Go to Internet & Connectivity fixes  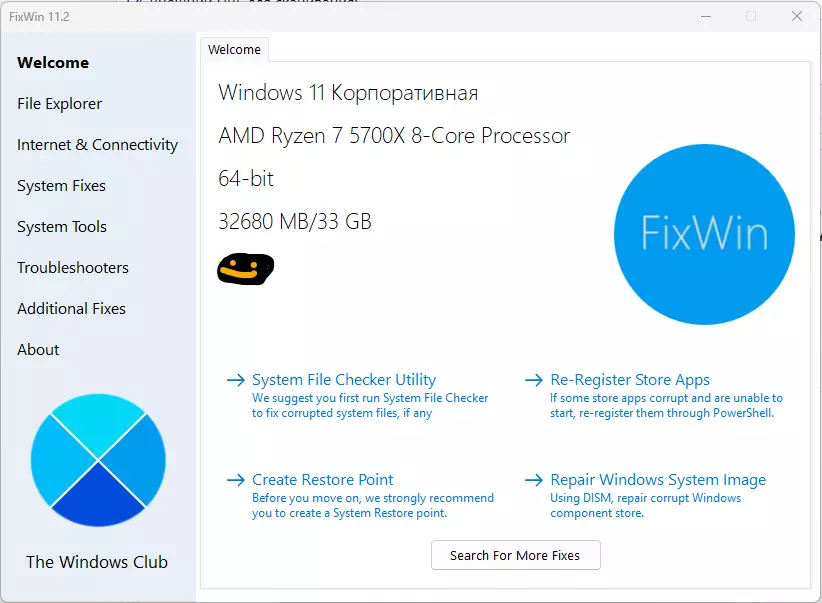pos(97,145)
